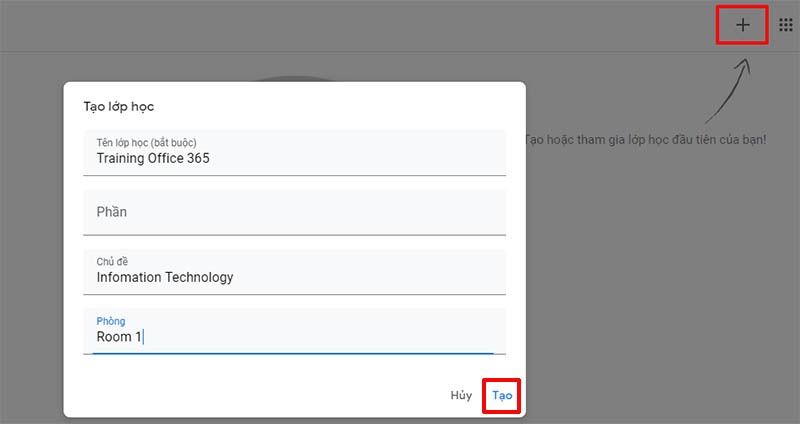Click the hand-drawn arrow pointing to plus
800x424 pixels.
(x=728, y=91)
